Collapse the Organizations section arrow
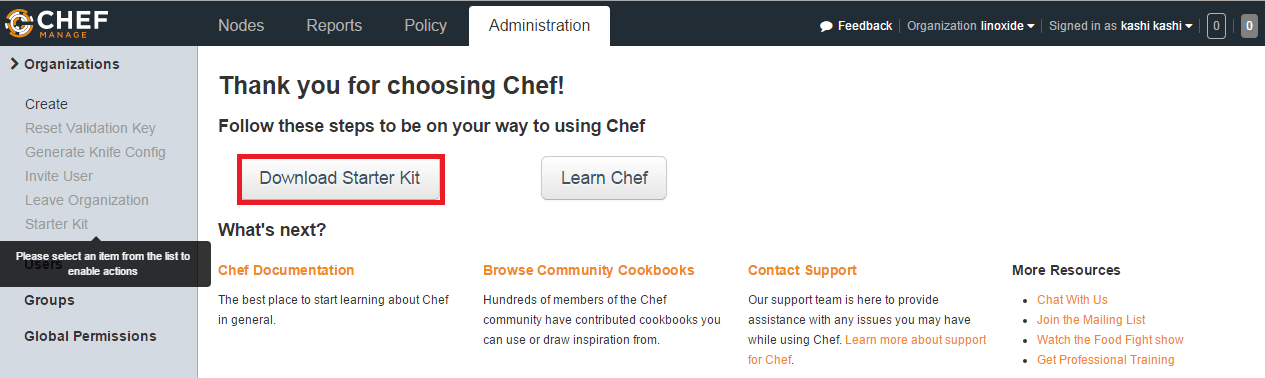 pyautogui.click(x=14, y=64)
